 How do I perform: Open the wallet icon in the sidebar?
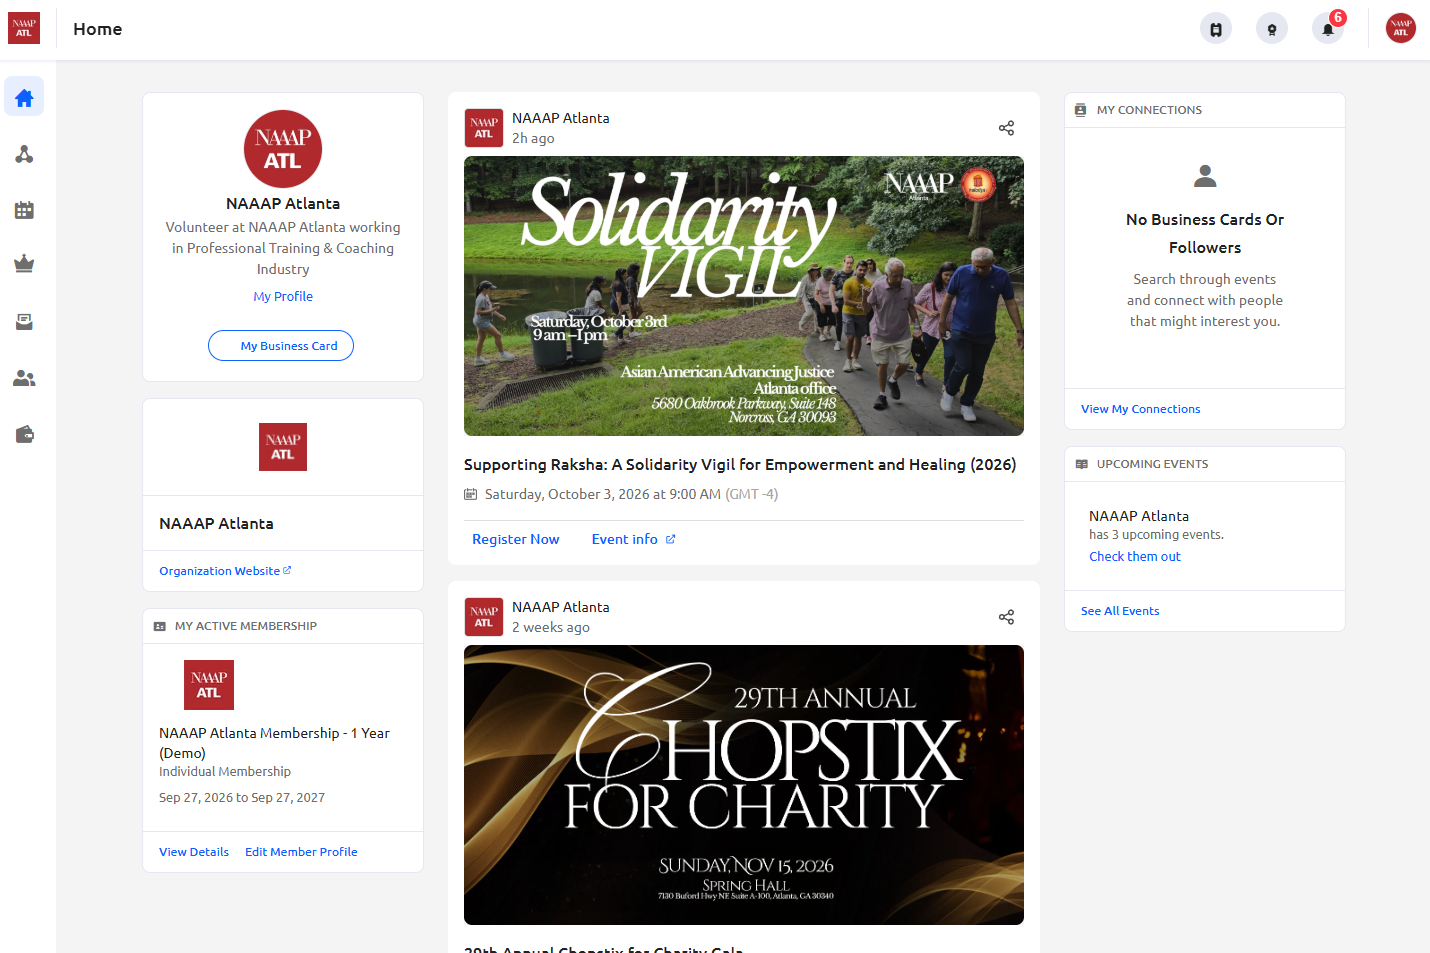[x=24, y=434]
